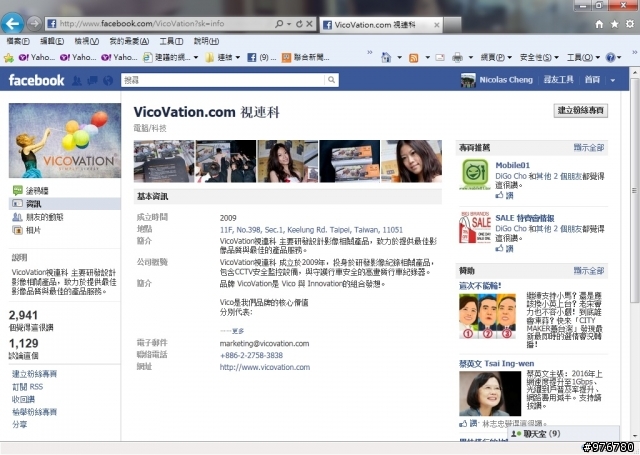Open the Tools (T) menu

tap(171, 41)
